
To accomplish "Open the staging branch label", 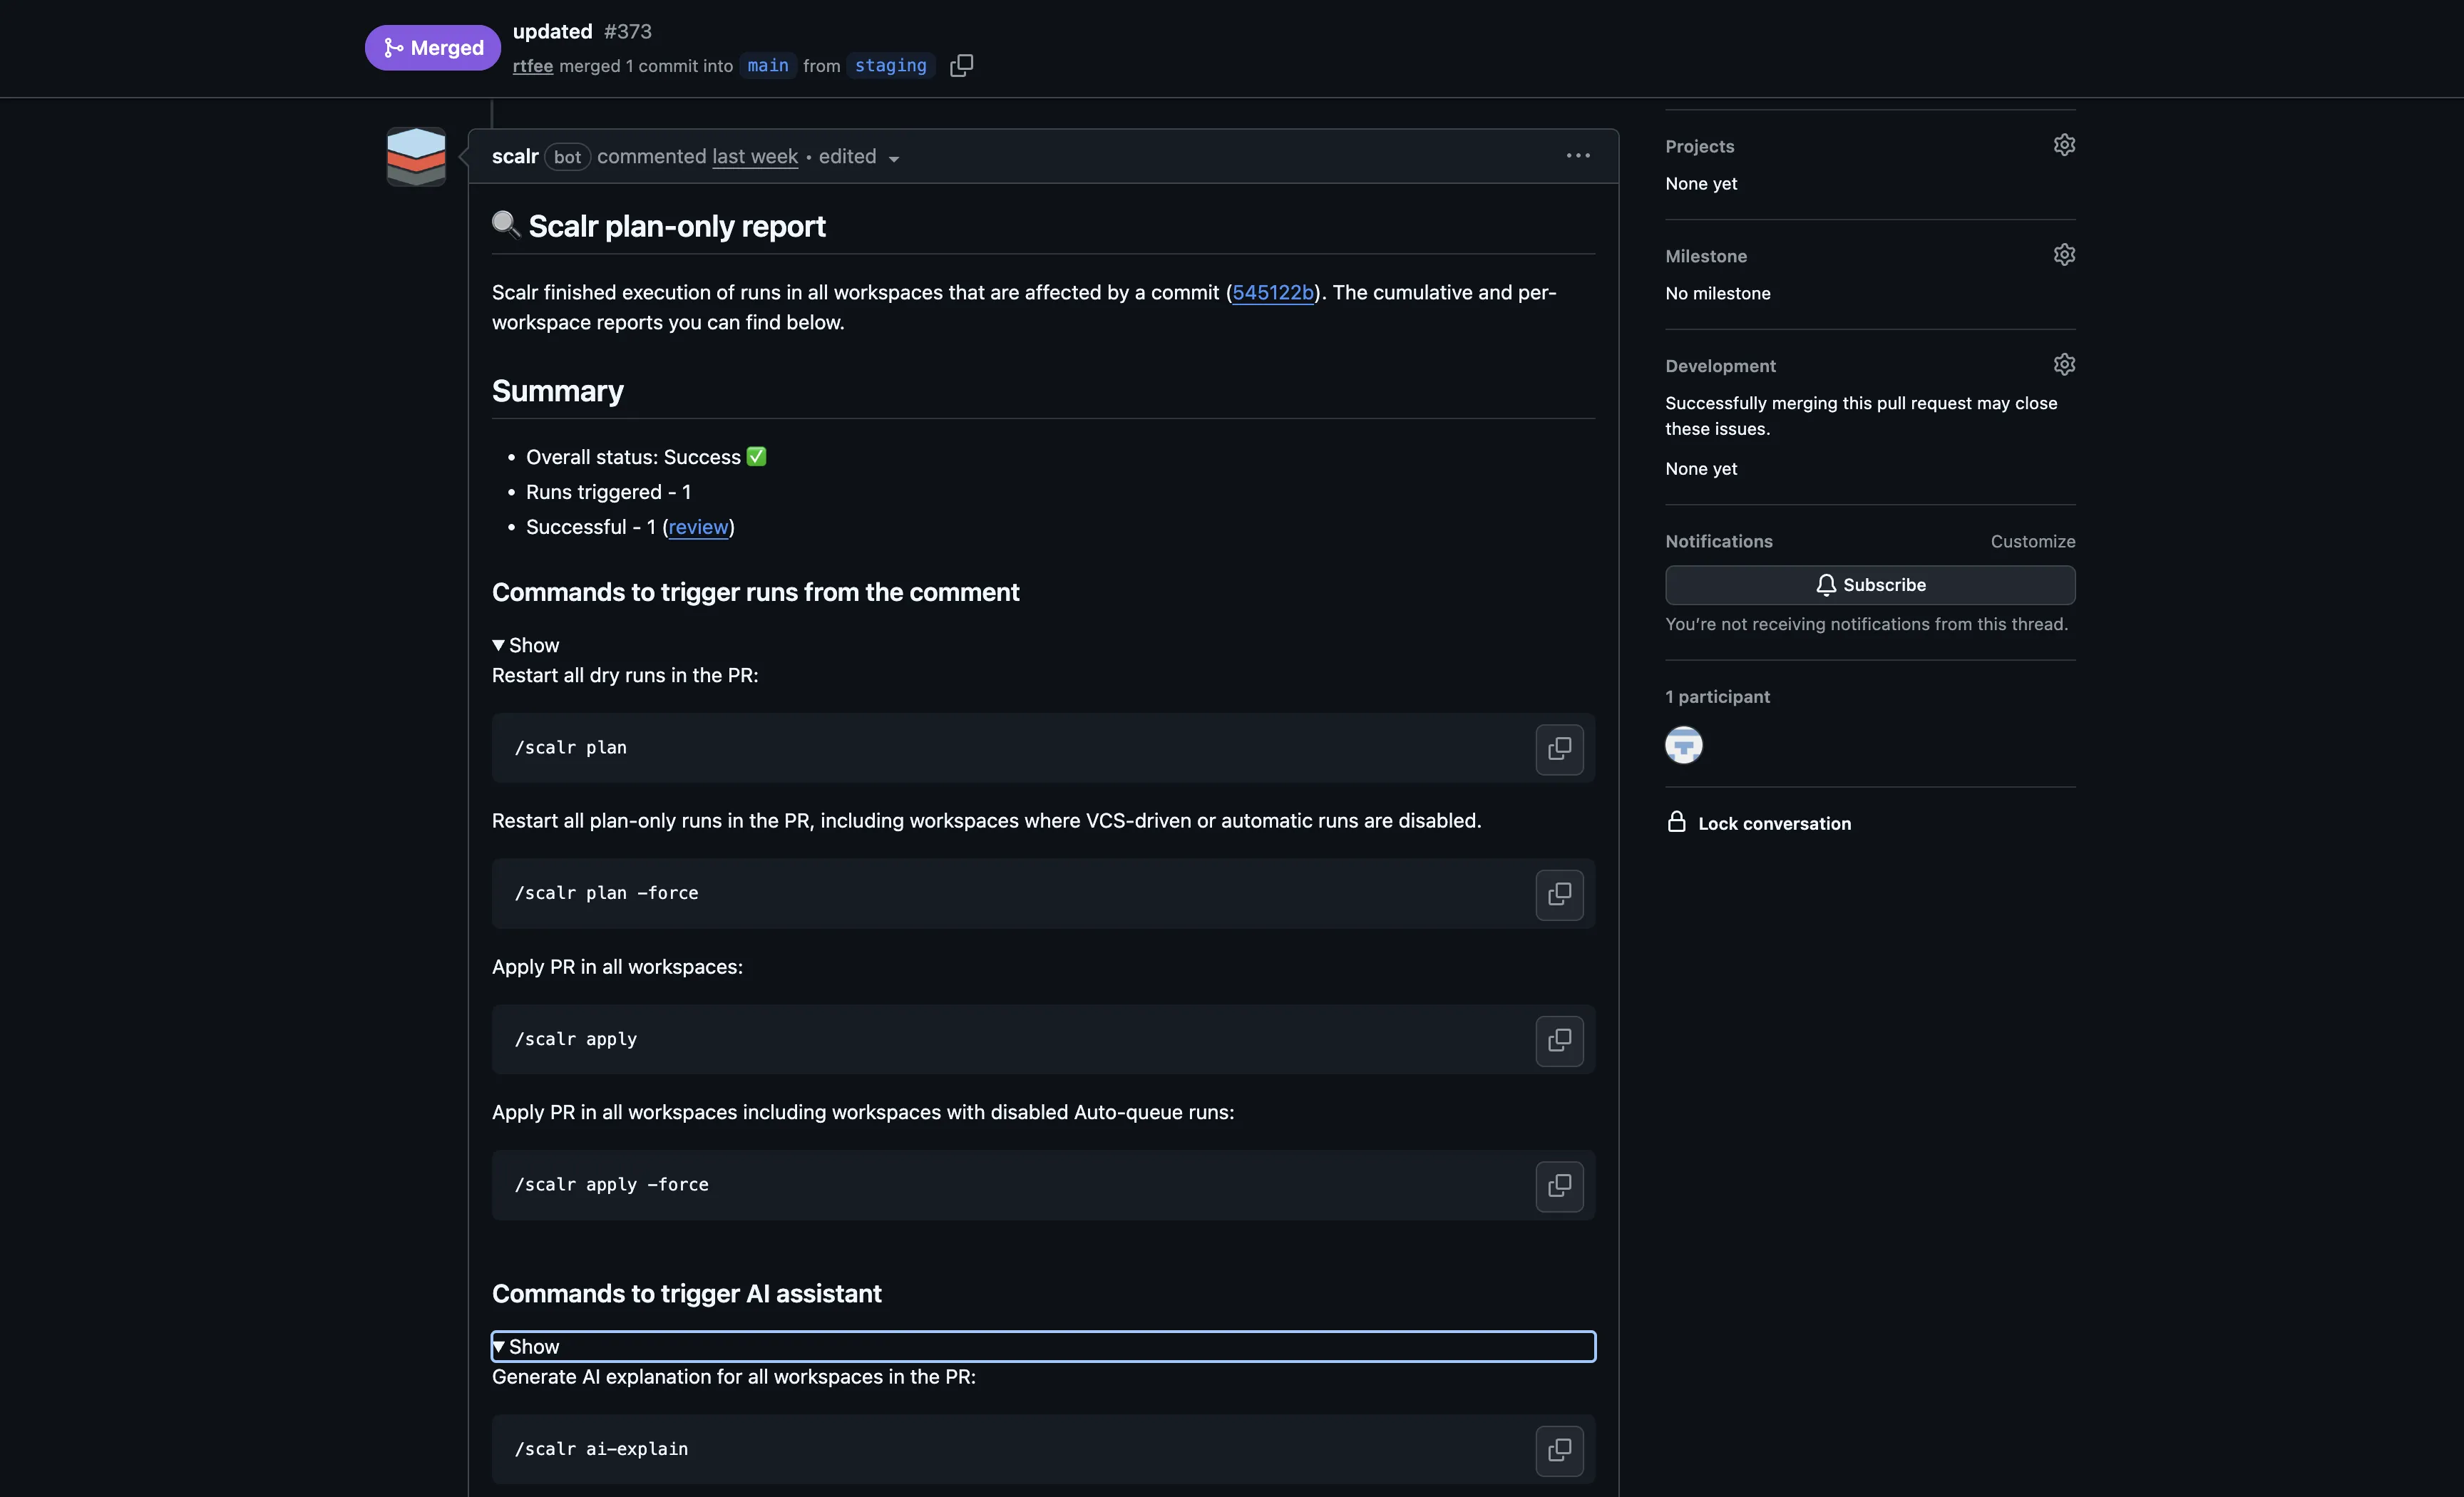I will tap(889, 65).
